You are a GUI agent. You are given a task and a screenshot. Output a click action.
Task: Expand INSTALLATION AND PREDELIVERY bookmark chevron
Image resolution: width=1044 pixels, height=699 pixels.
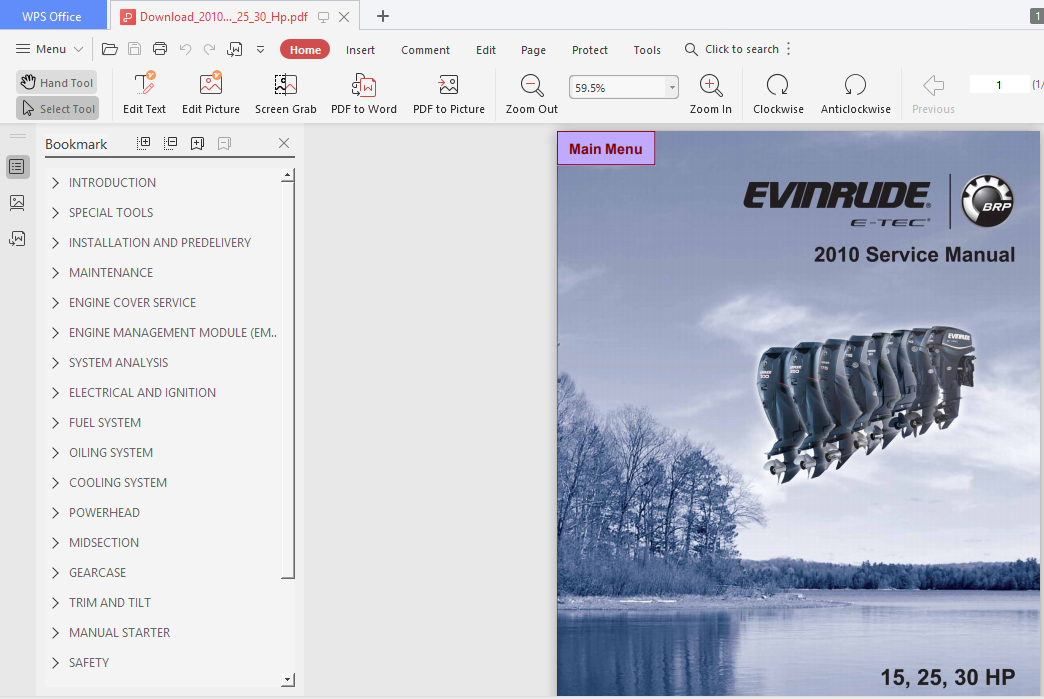point(55,242)
